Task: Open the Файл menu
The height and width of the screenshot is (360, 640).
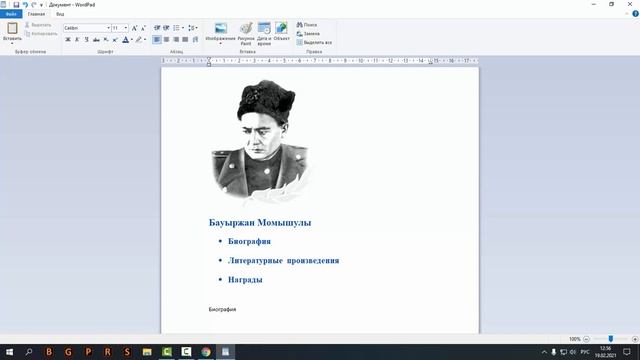Action: tap(11, 14)
